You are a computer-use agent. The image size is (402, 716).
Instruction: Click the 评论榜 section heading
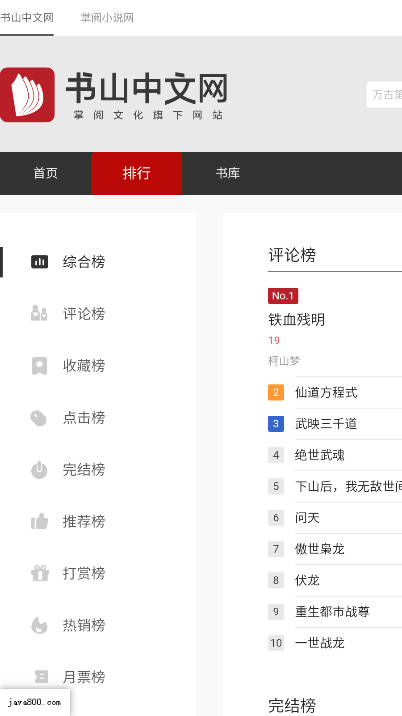(292, 255)
